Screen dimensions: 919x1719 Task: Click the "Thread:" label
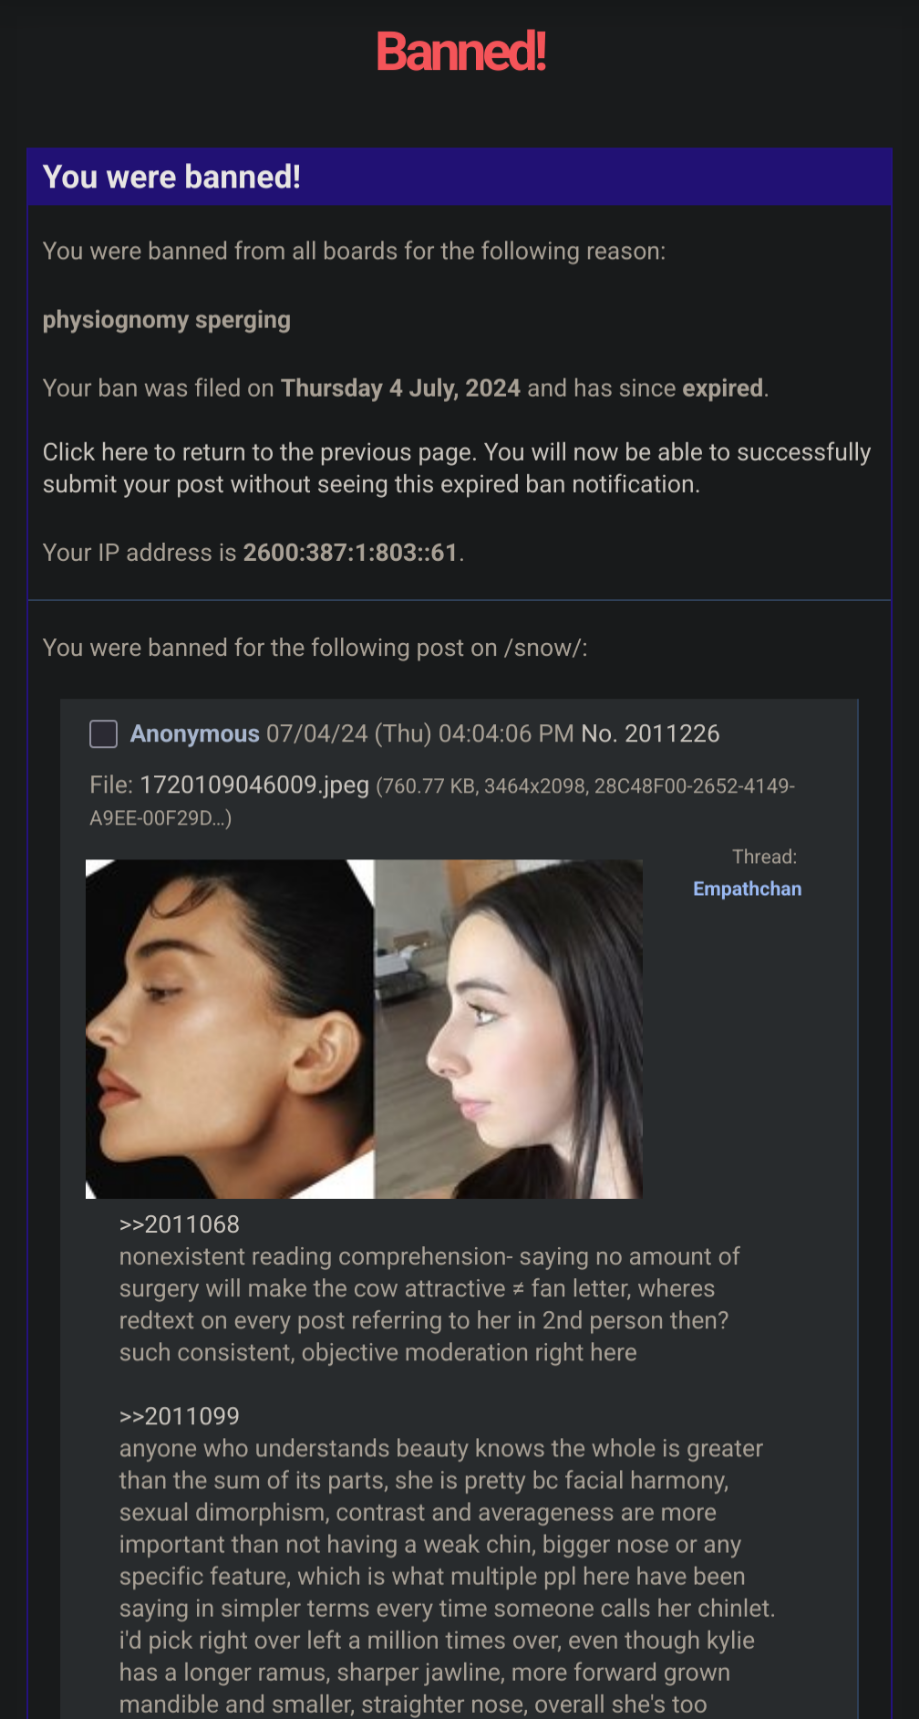click(764, 857)
